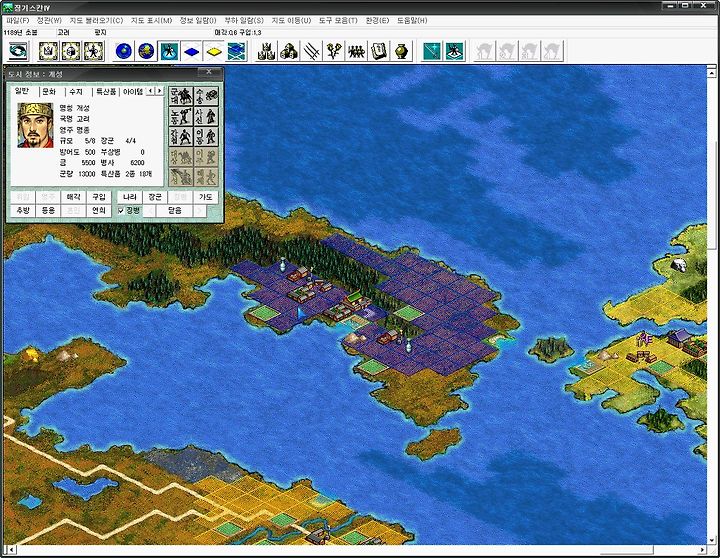This screenshot has width=720, height=558.
Task: Click the lord portrait in city info
Action: pyautogui.click(x=35, y=125)
